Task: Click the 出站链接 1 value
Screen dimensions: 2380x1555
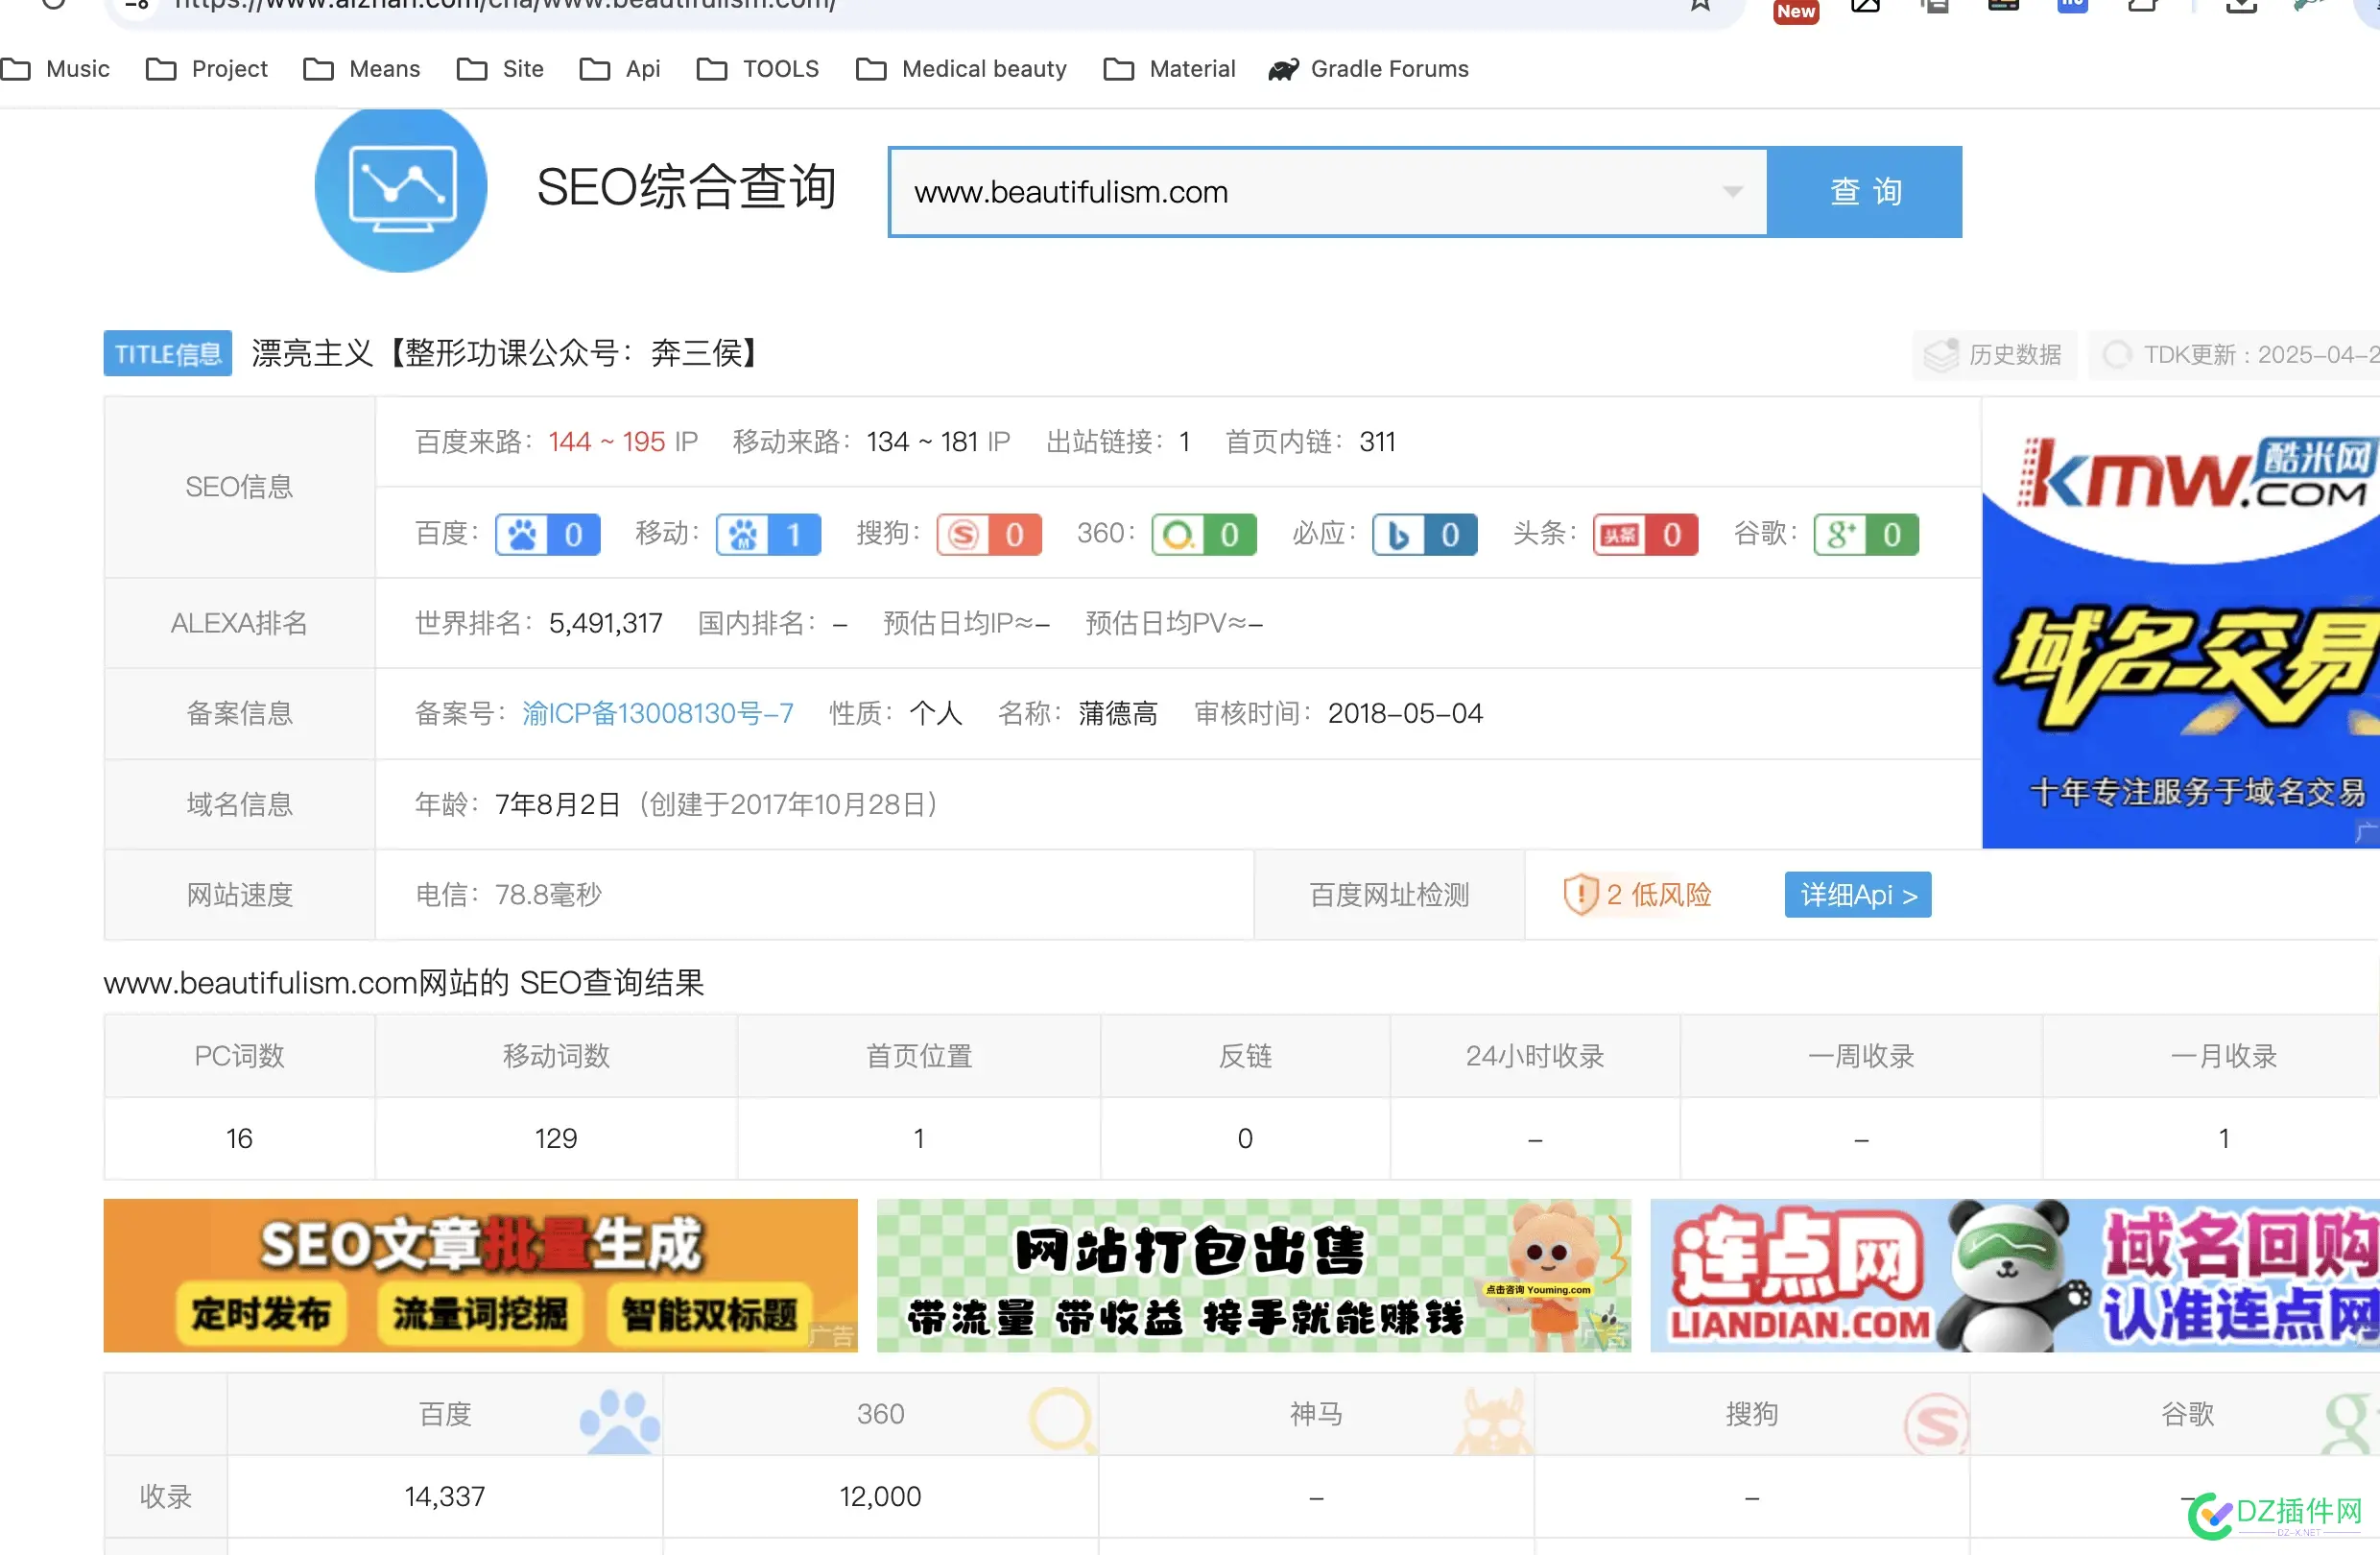Action: point(1184,441)
